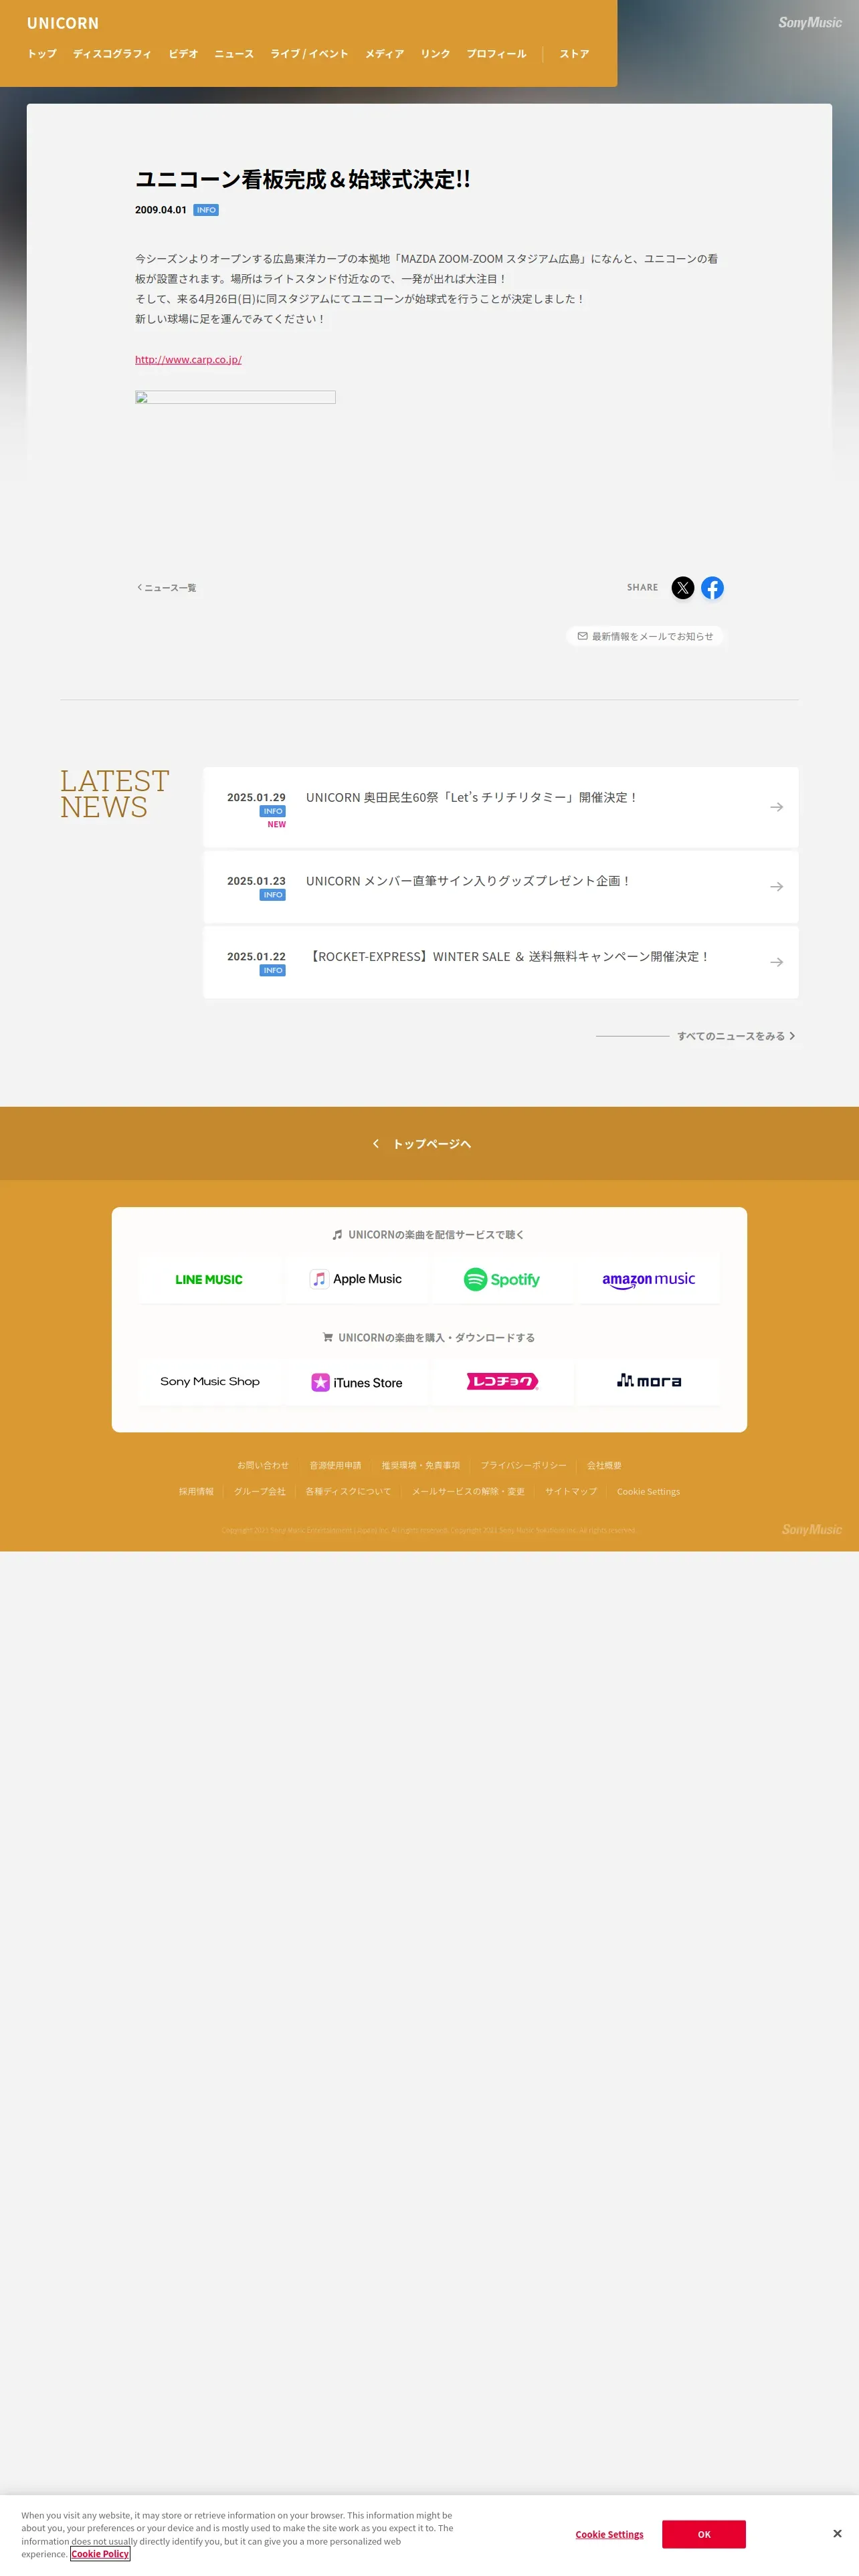Open the Cookie Policy link in banner

click(x=100, y=2553)
